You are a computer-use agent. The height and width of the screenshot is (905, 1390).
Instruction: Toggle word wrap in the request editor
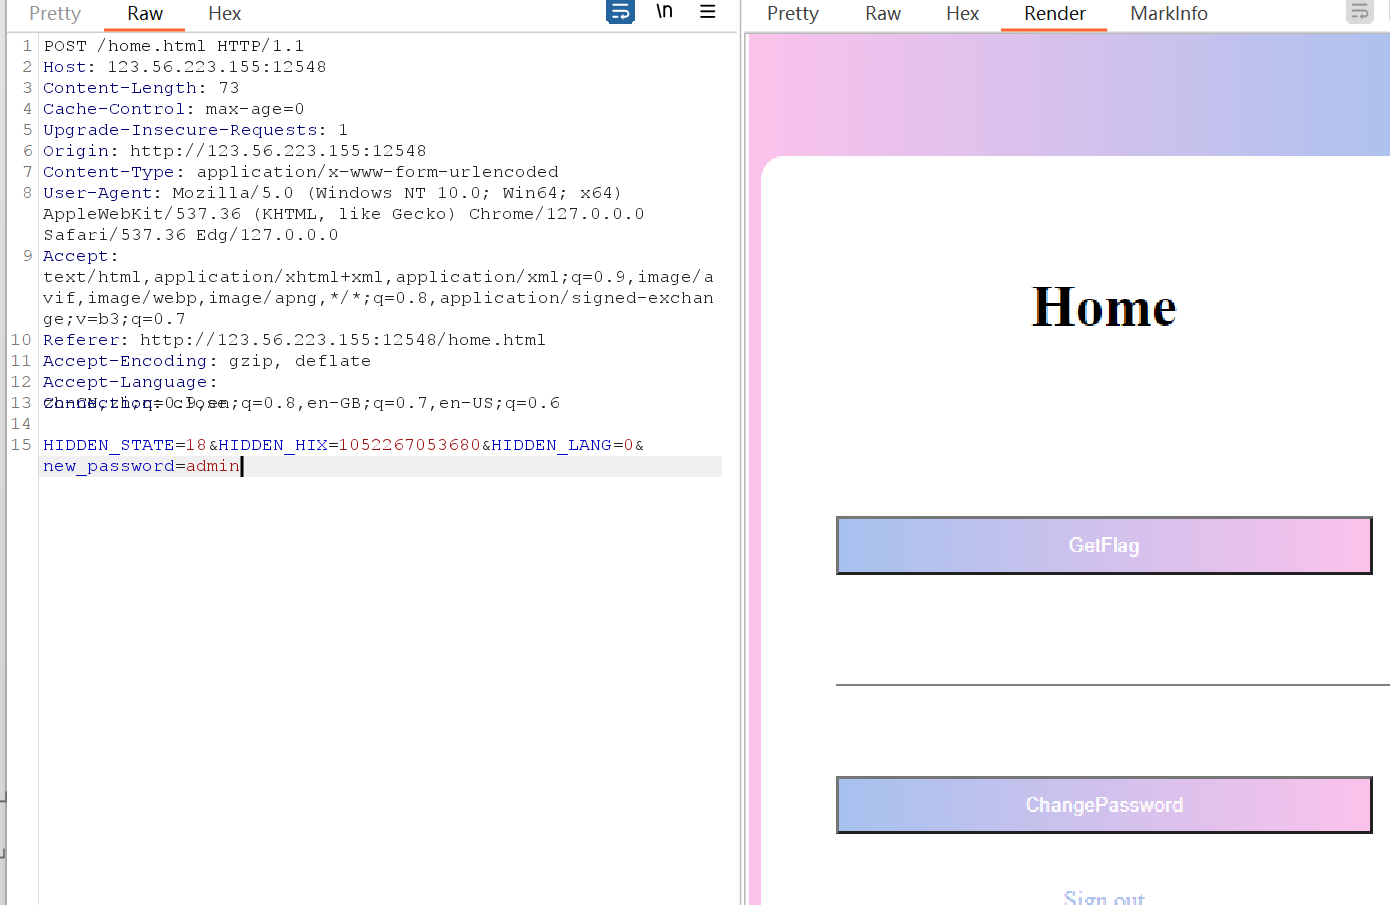pyautogui.click(x=620, y=12)
